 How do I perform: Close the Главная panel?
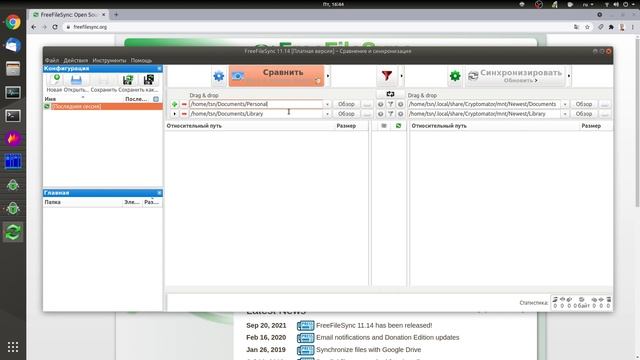(159, 193)
